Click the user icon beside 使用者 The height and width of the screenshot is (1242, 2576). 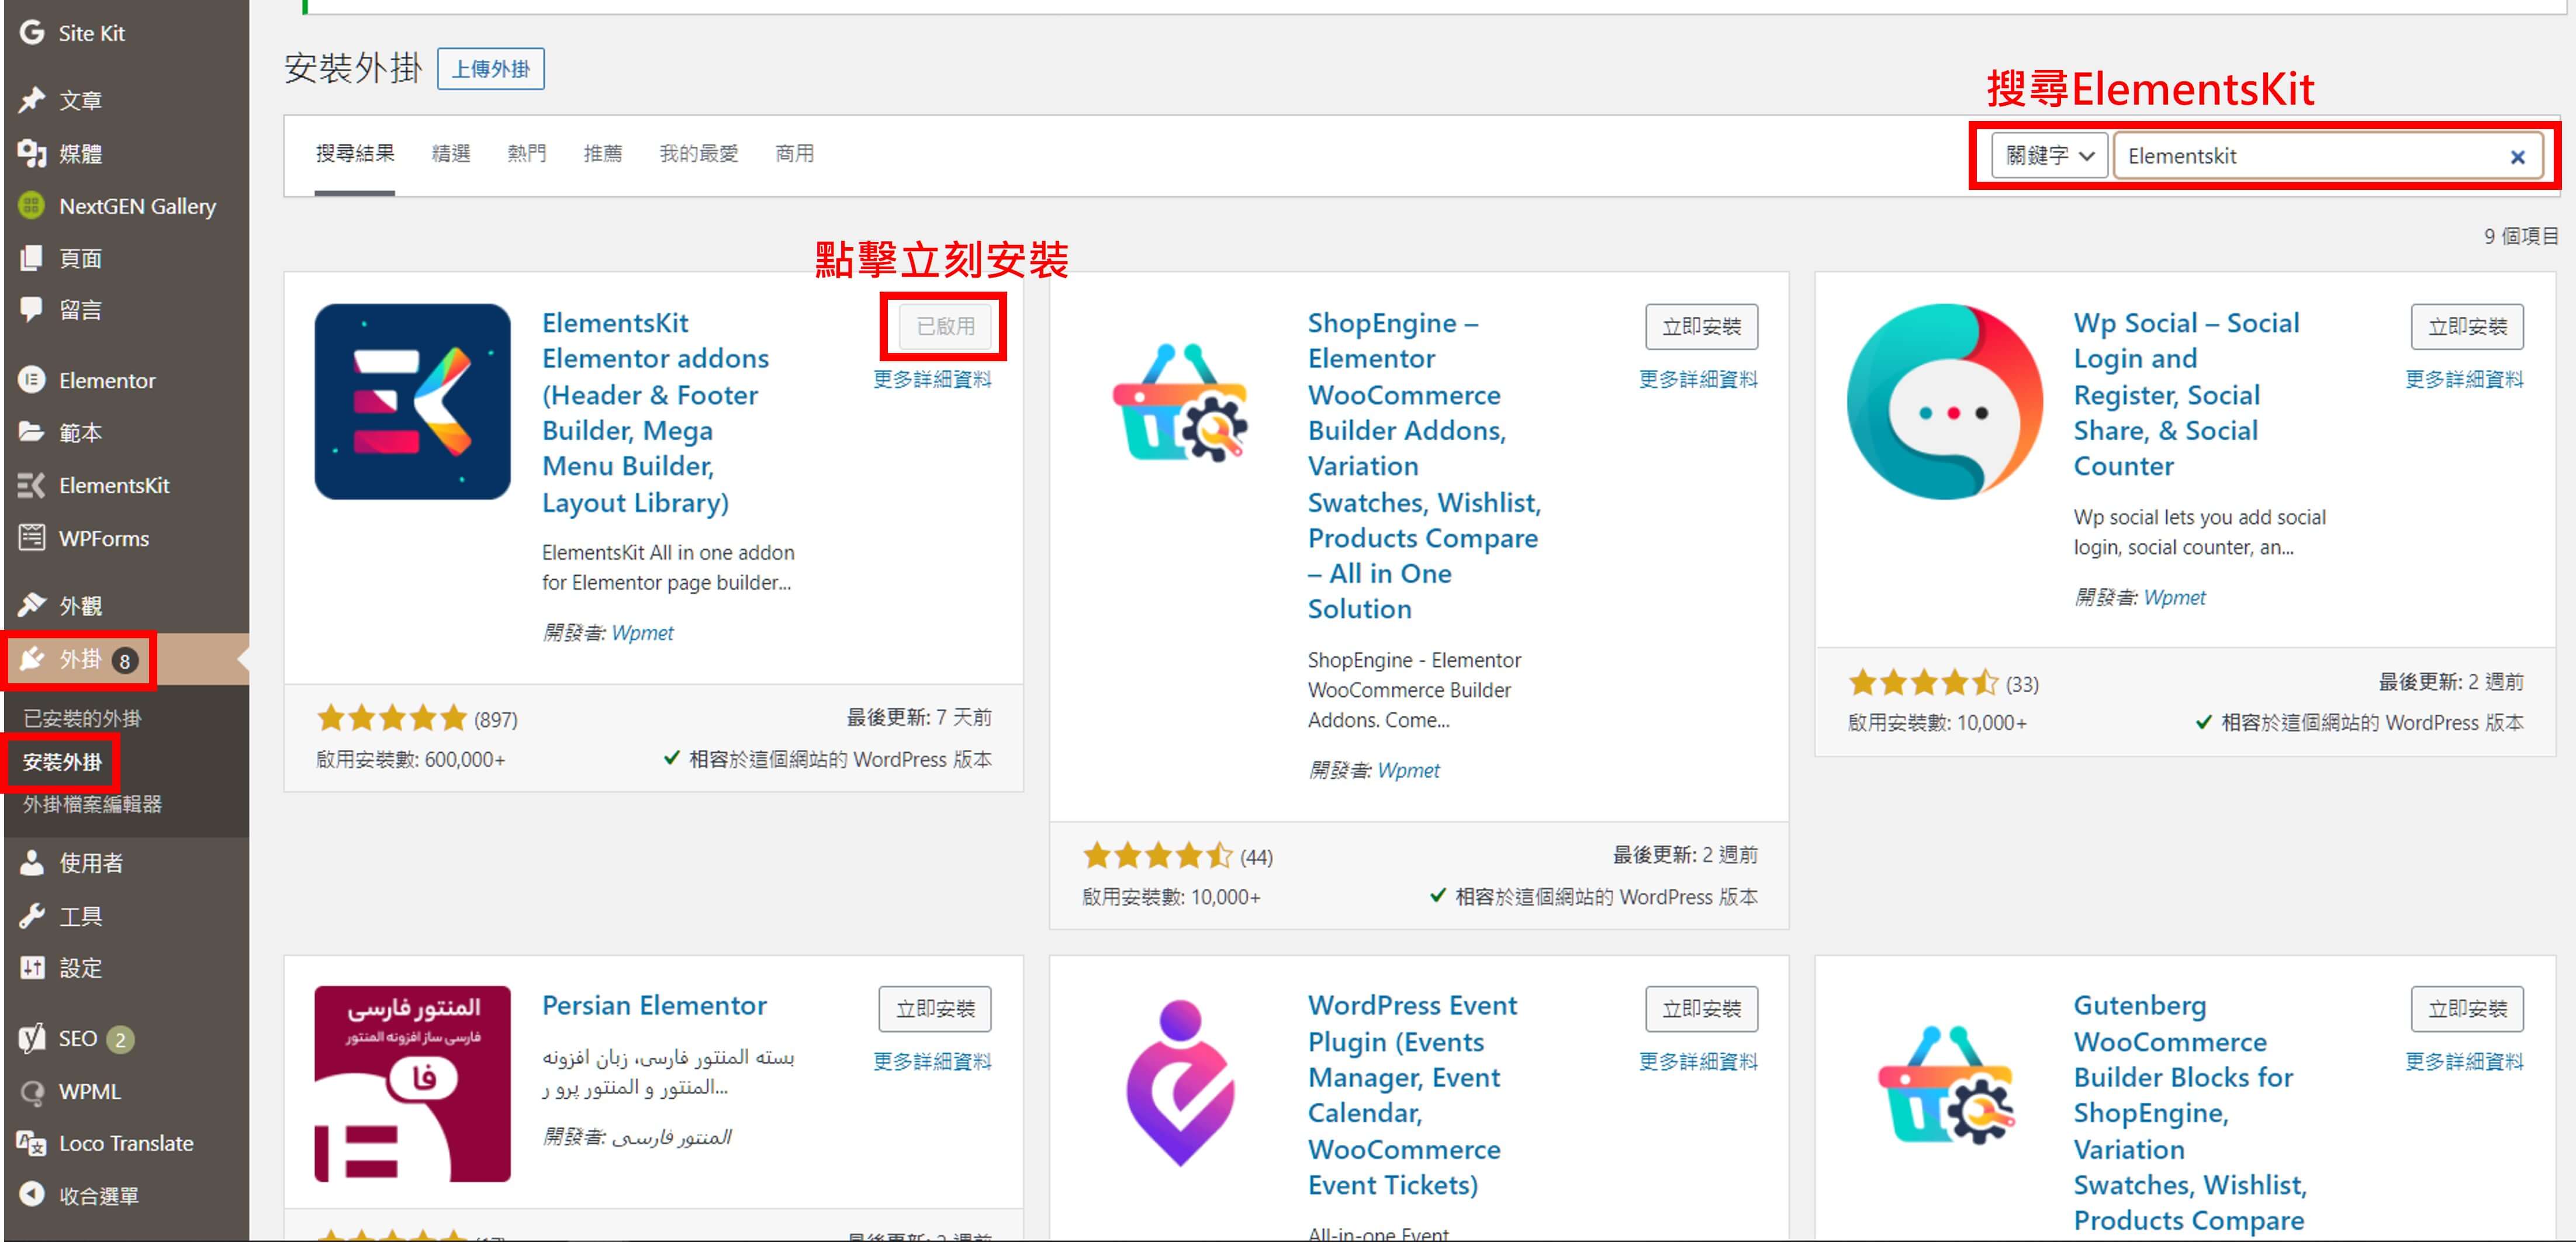click(x=32, y=862)
